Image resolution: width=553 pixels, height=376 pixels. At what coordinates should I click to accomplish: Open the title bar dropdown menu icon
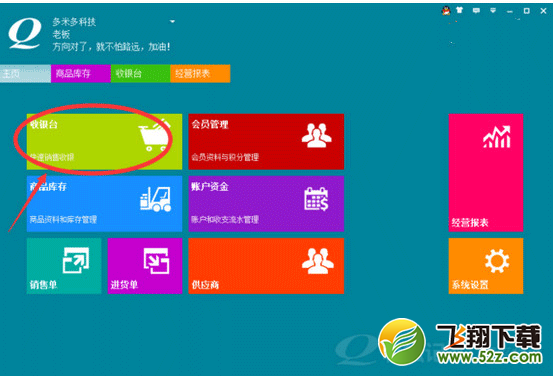point(493,11)
